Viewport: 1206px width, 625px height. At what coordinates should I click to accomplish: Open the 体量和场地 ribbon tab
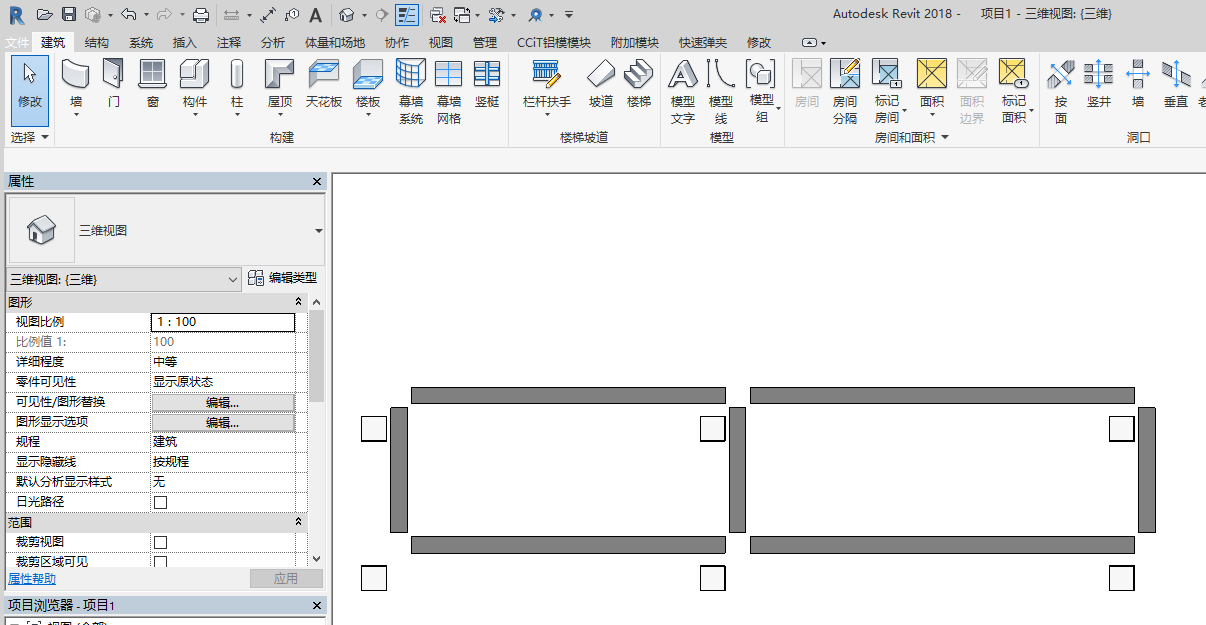click(x=335, y=43)
